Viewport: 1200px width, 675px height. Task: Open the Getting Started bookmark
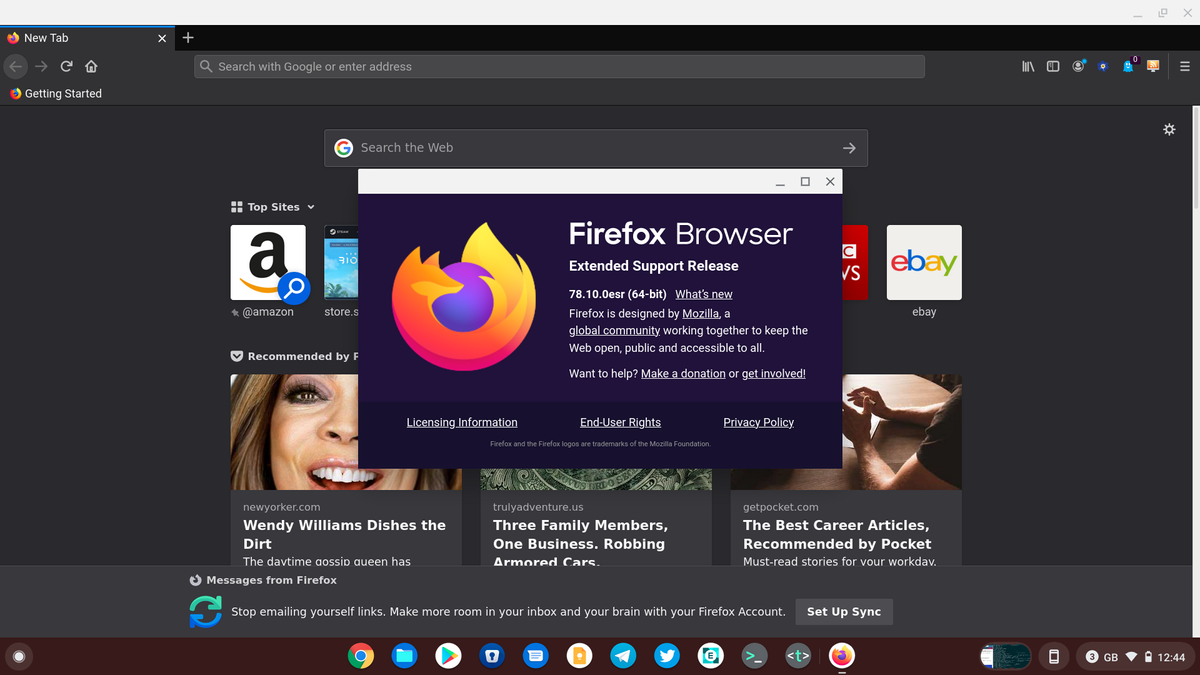(55, 93)
